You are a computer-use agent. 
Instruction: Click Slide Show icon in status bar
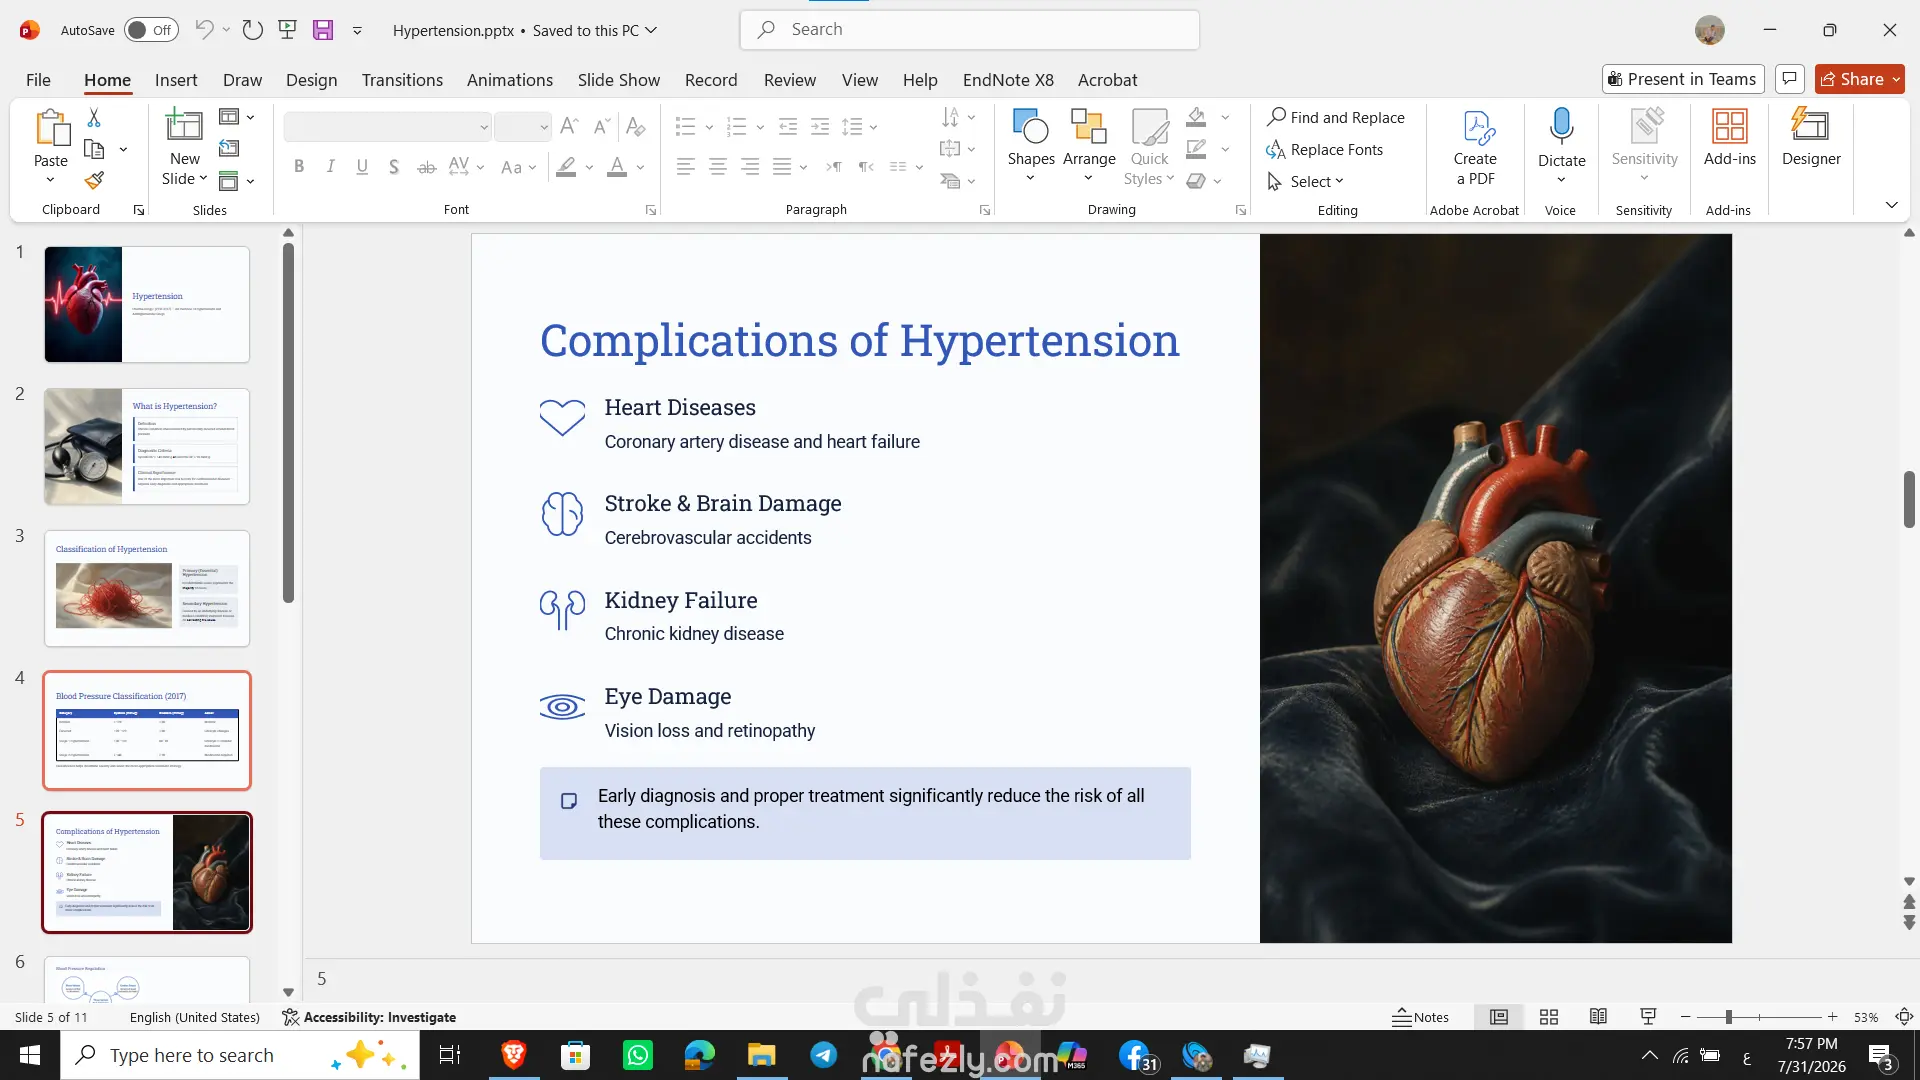point(1649,1017)
